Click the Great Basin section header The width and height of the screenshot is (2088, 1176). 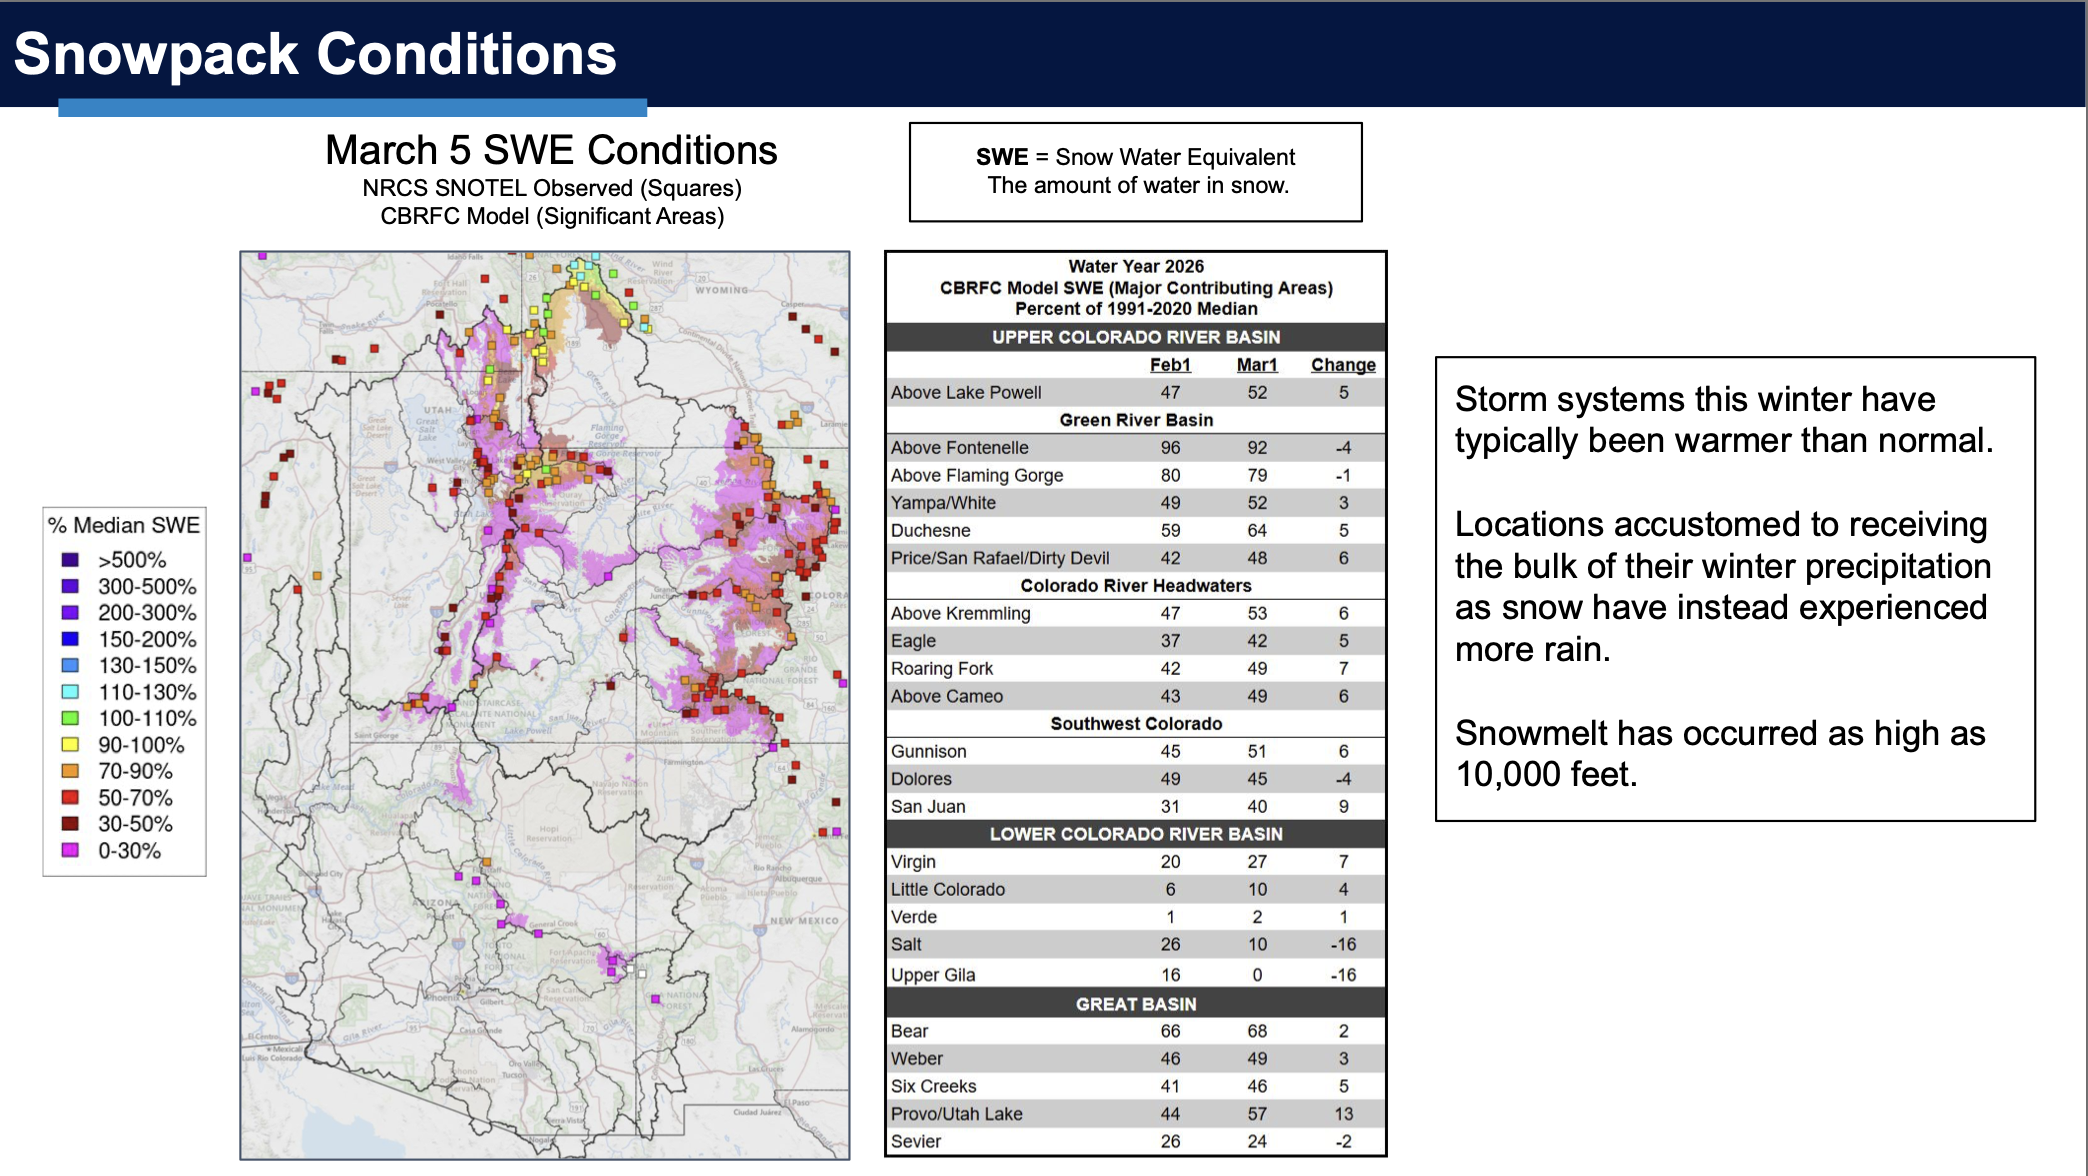(1135, 1004)
